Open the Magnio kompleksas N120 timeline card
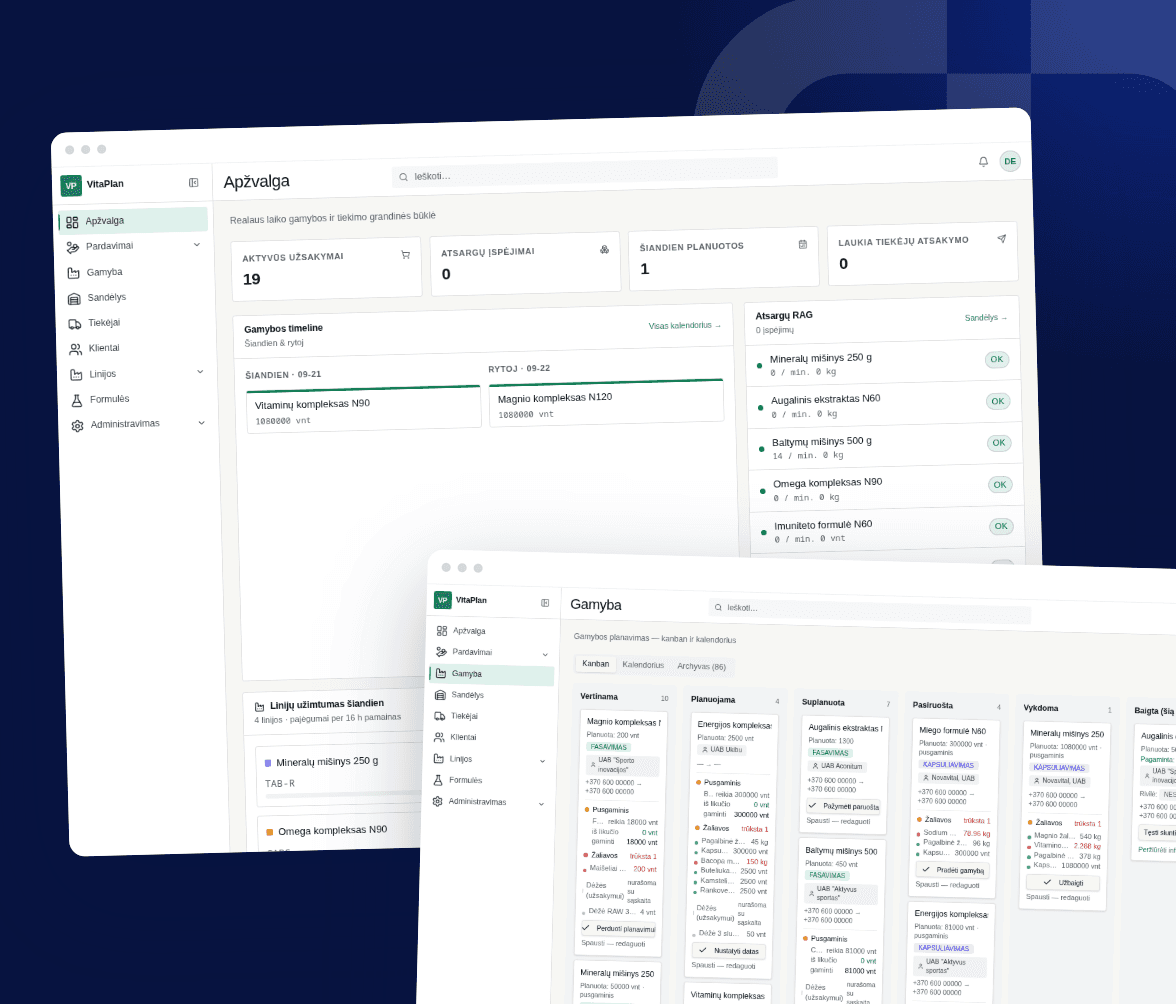 click(x=606, y=403)
